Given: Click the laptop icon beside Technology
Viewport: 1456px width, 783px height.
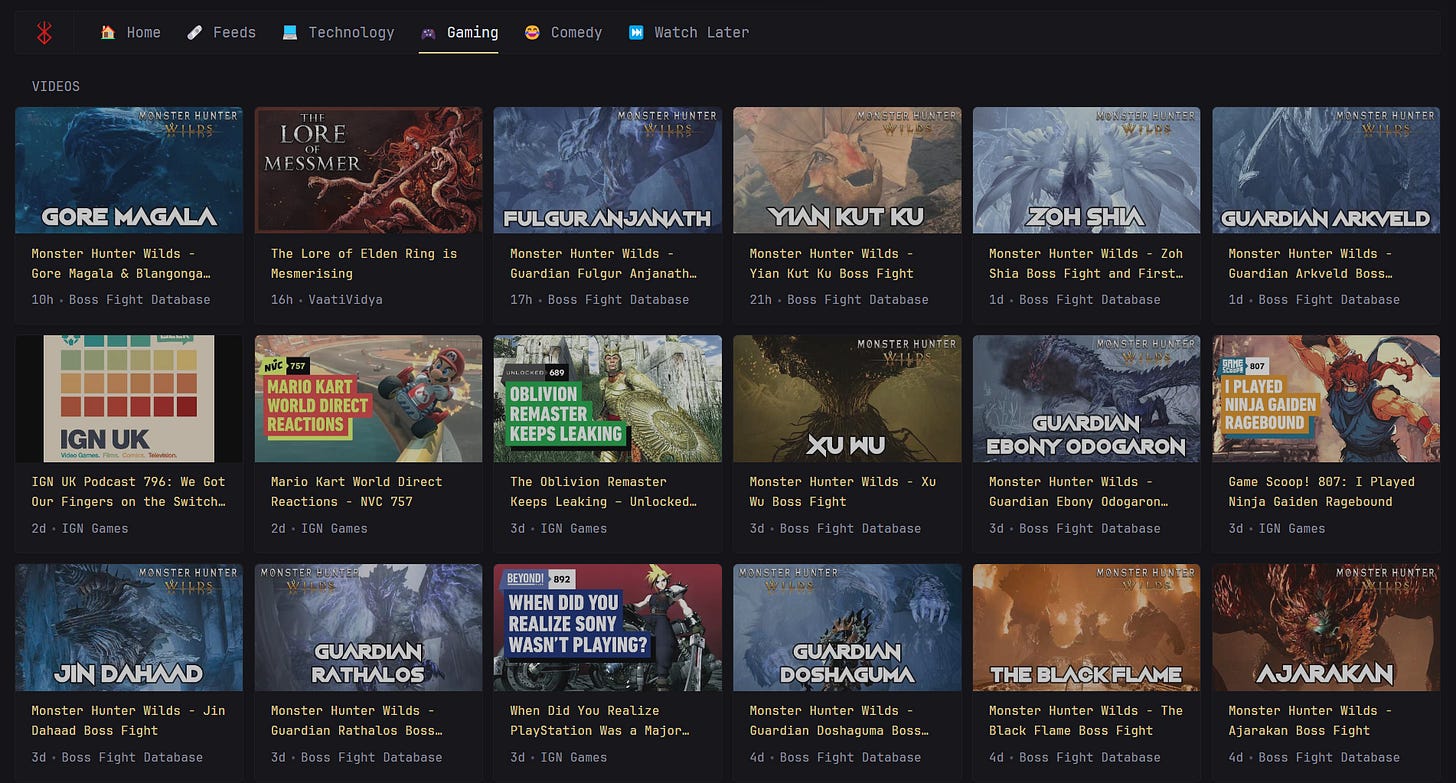Looking at the screenshot, I should click(x=290, y=32).
